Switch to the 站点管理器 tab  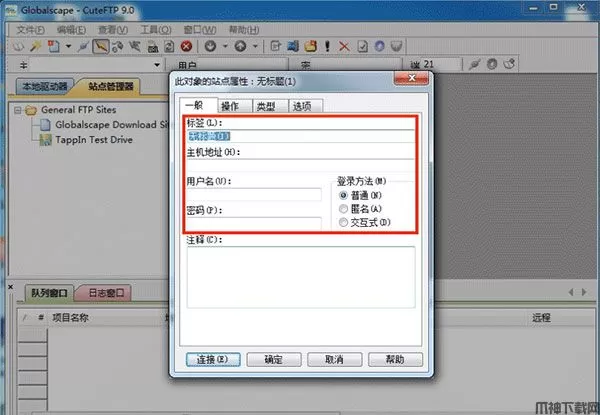pos(110,86)
